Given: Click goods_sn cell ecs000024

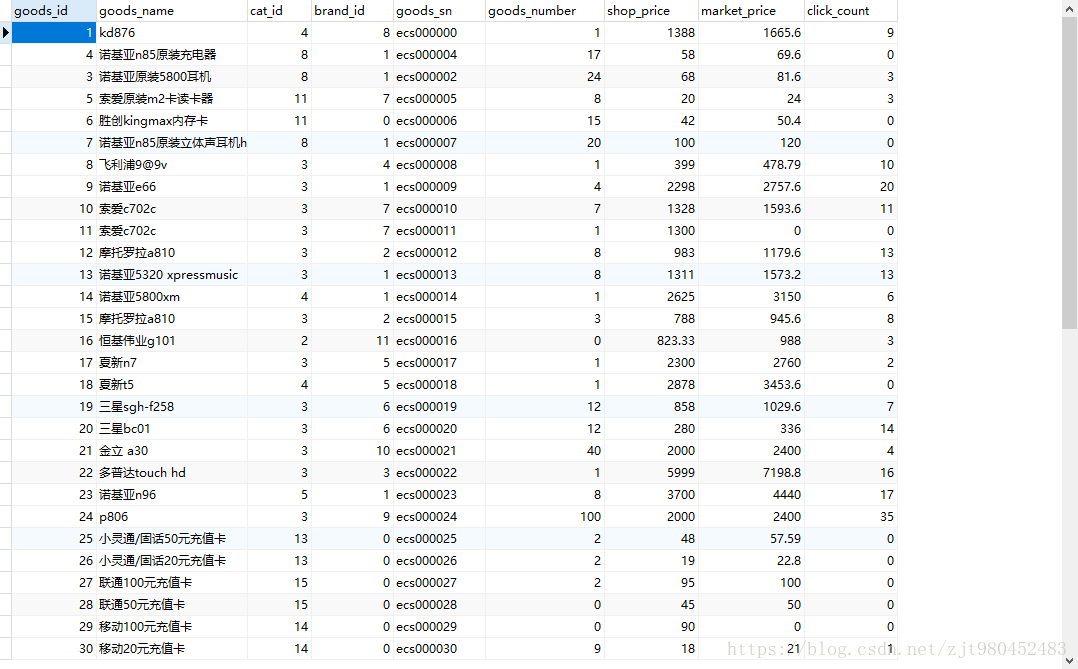Looking at the screenshot, I should click(439, 516).
